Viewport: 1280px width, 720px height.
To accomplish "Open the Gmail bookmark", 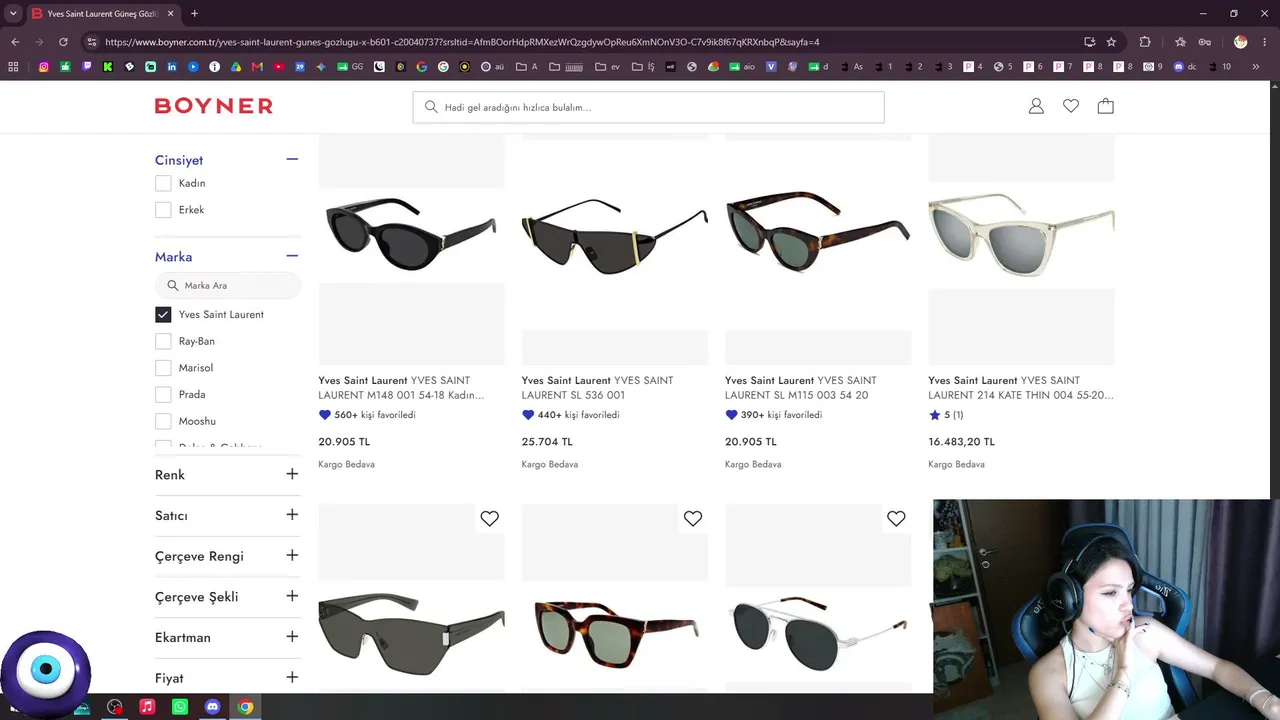I will pos(257,67).
